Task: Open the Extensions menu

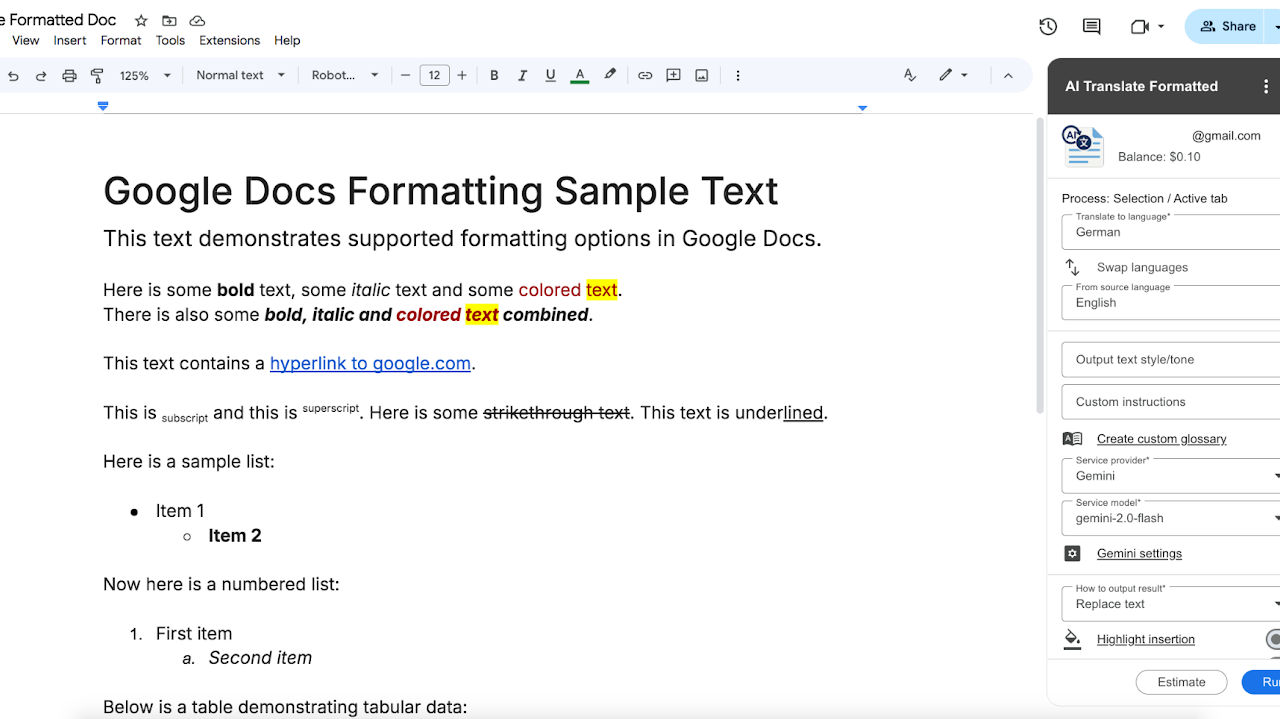Action: click(229, 41)
